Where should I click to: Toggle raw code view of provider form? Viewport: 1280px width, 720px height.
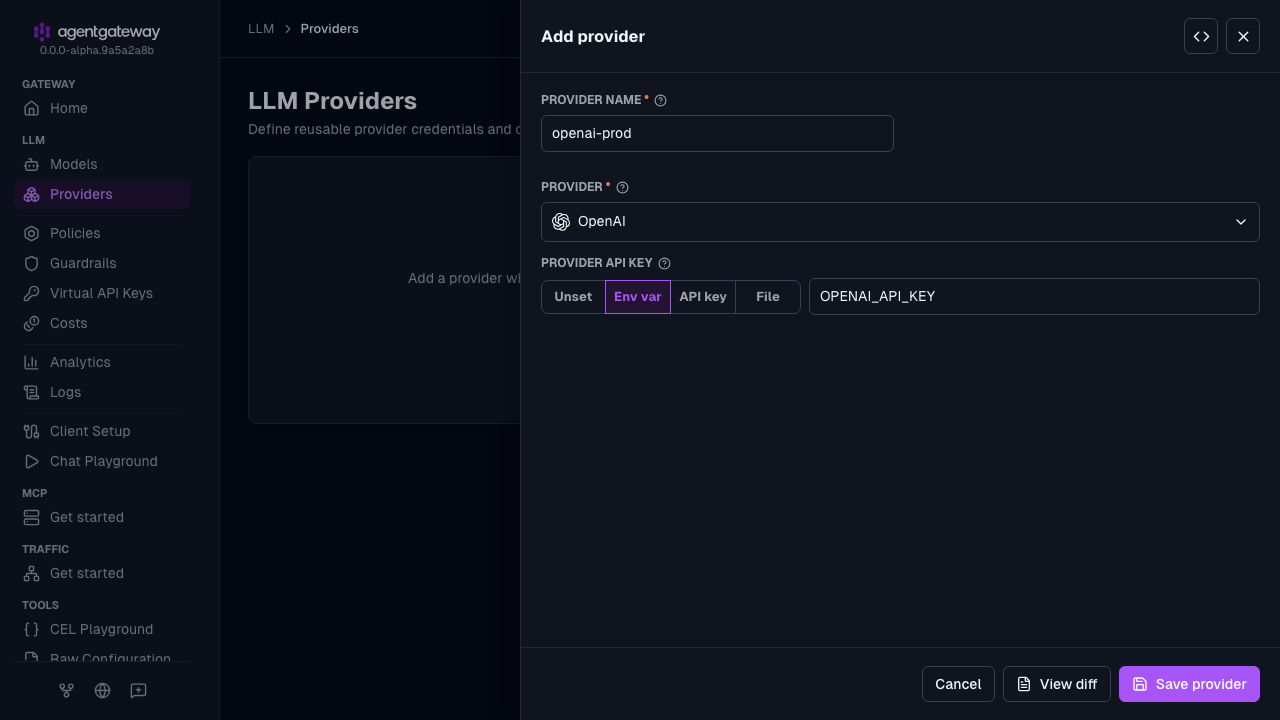(x=1201, y=36)
